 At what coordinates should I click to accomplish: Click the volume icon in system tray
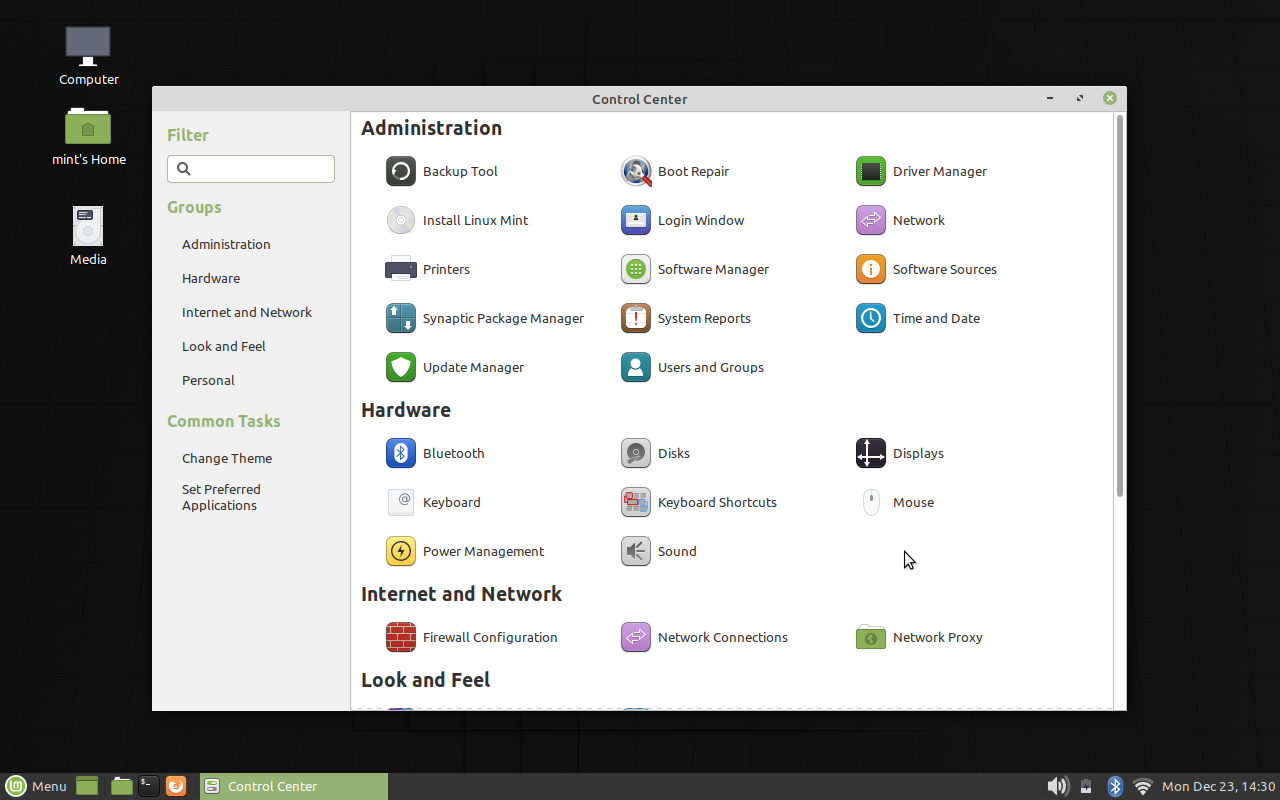tap(1056, 786)
